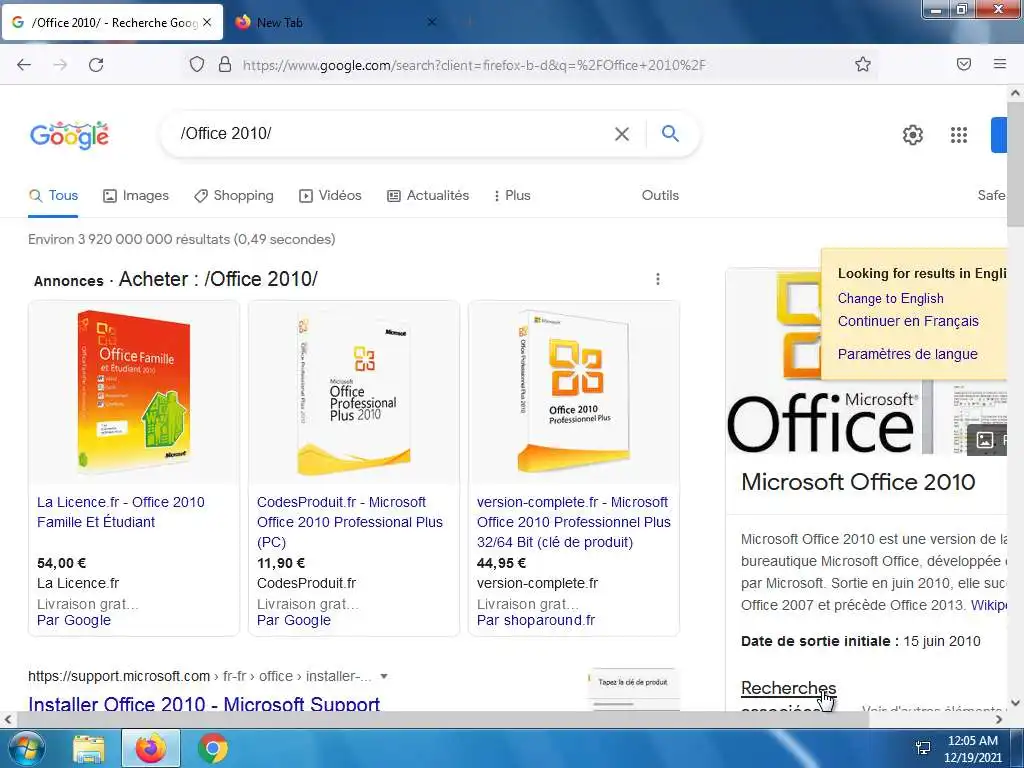The width and height of the screenshot is (1024, 768).
Task: Click the system tray action center icon
Action: click(x=923, y=748)
